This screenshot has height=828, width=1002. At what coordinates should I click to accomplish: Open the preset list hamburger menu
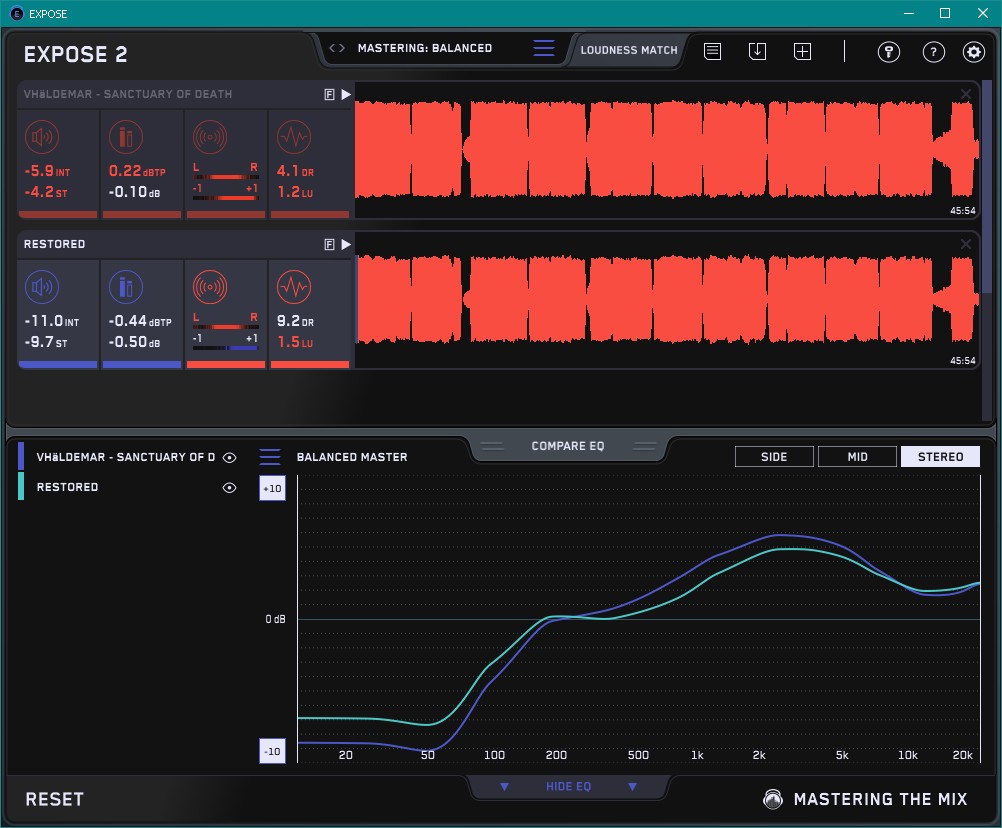[544, 48]
